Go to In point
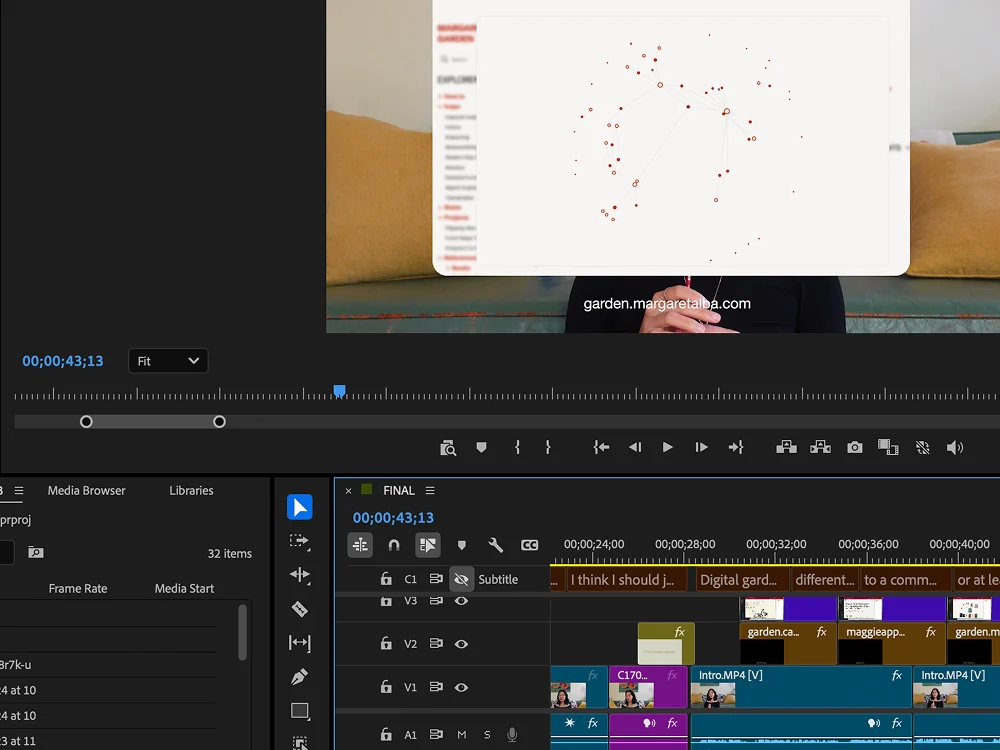The height and width of the screenshot is (750, 1000). click(601, 447)
